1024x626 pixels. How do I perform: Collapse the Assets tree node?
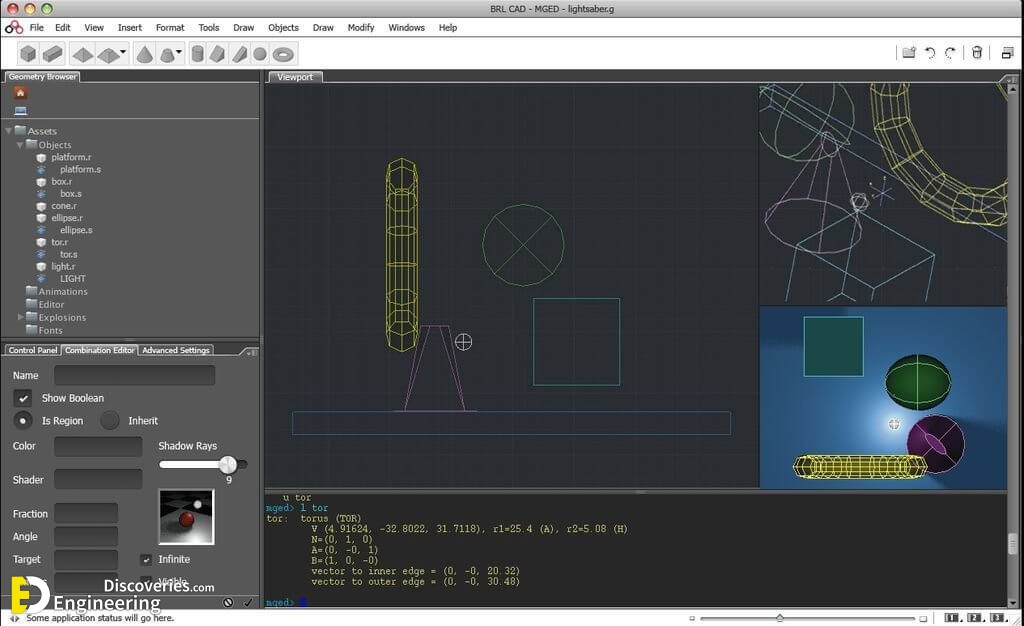tap(8, 131)
